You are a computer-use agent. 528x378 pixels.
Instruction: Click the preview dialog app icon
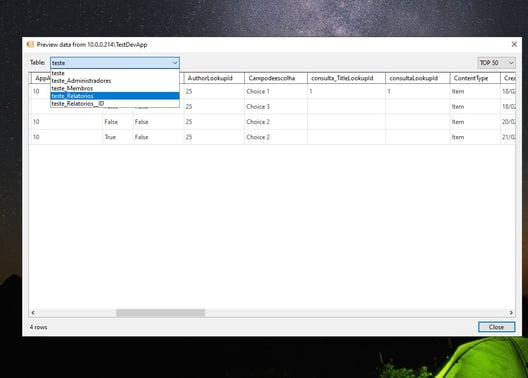point(30,44)
